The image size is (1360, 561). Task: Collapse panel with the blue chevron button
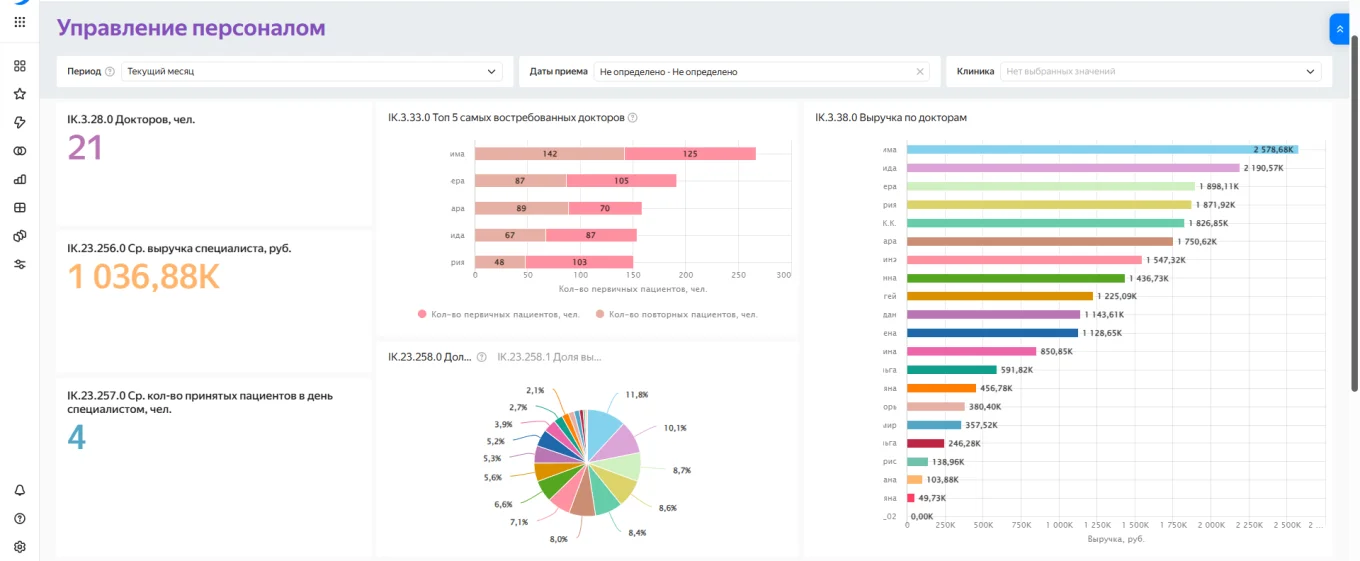coord(1339,29)
